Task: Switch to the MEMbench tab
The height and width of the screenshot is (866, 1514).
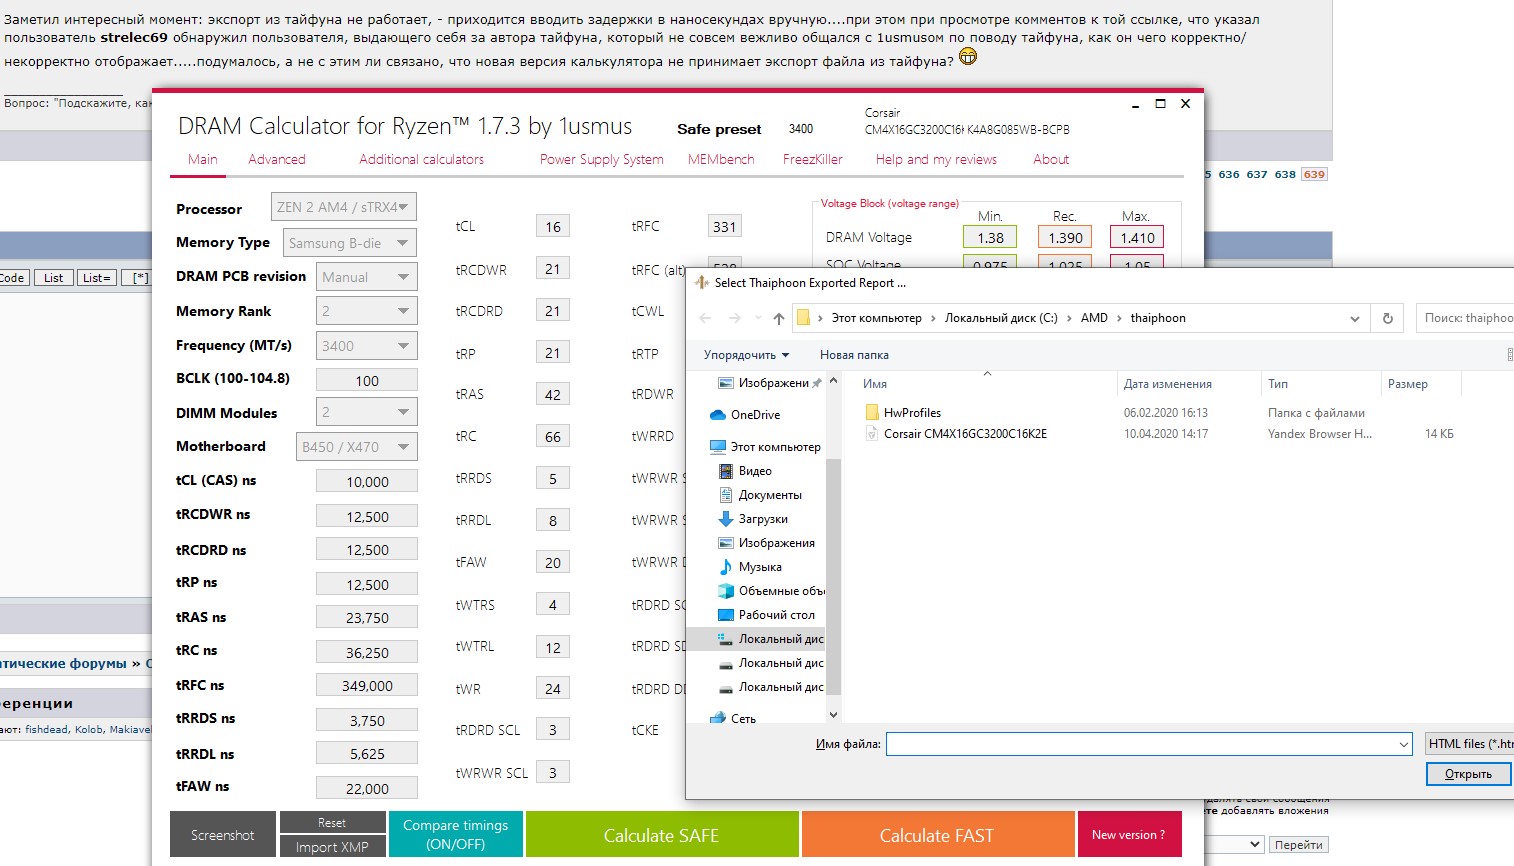Action: [x=721, y=159]
